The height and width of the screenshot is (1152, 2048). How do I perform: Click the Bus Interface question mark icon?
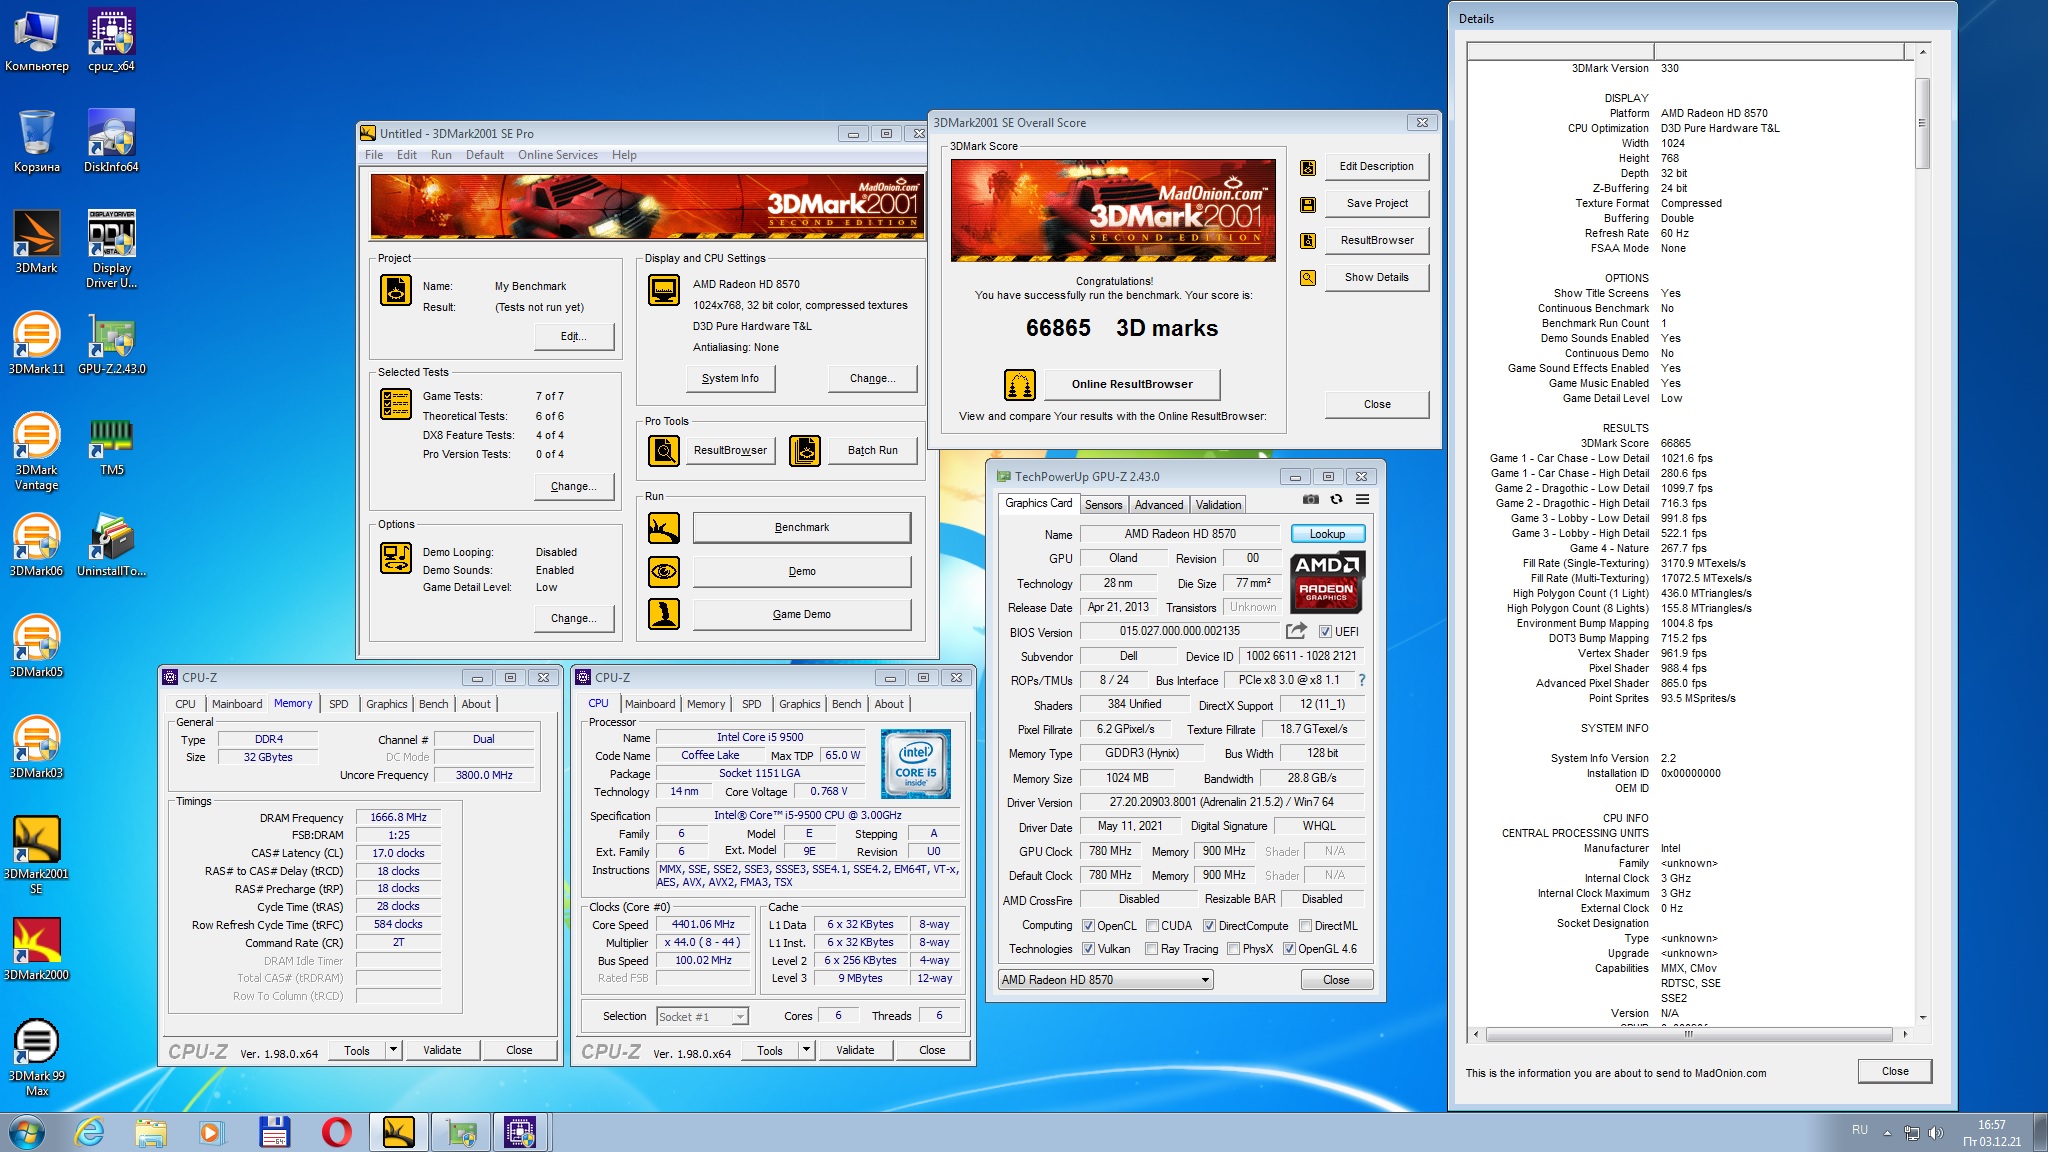[x=1361, y=680]
